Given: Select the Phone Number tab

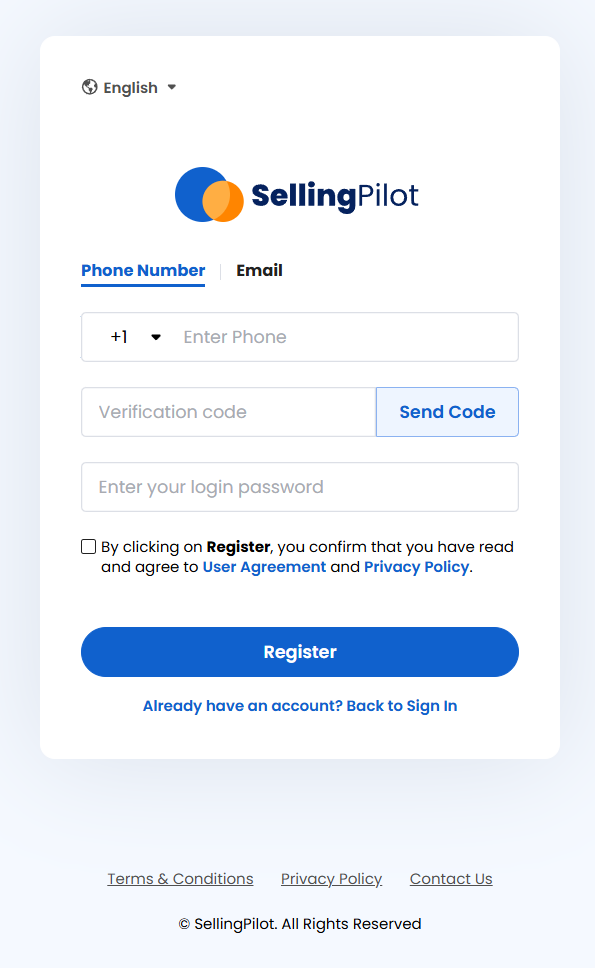Looking at the screenshot, I should 143,270.
